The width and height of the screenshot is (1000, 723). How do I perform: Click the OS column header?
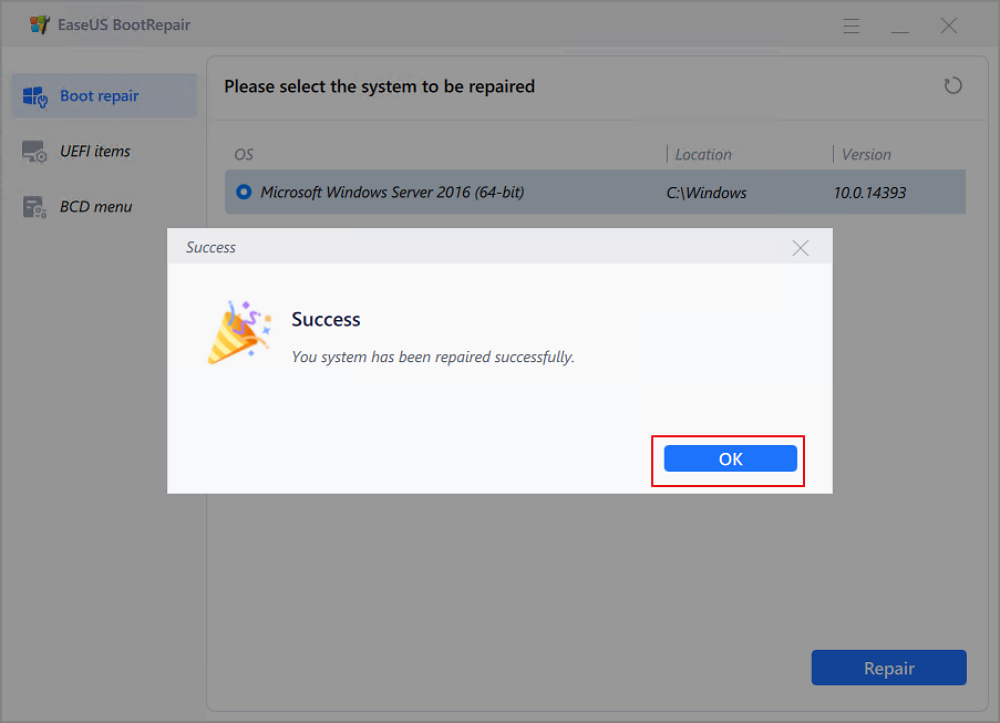pos(244,155)
